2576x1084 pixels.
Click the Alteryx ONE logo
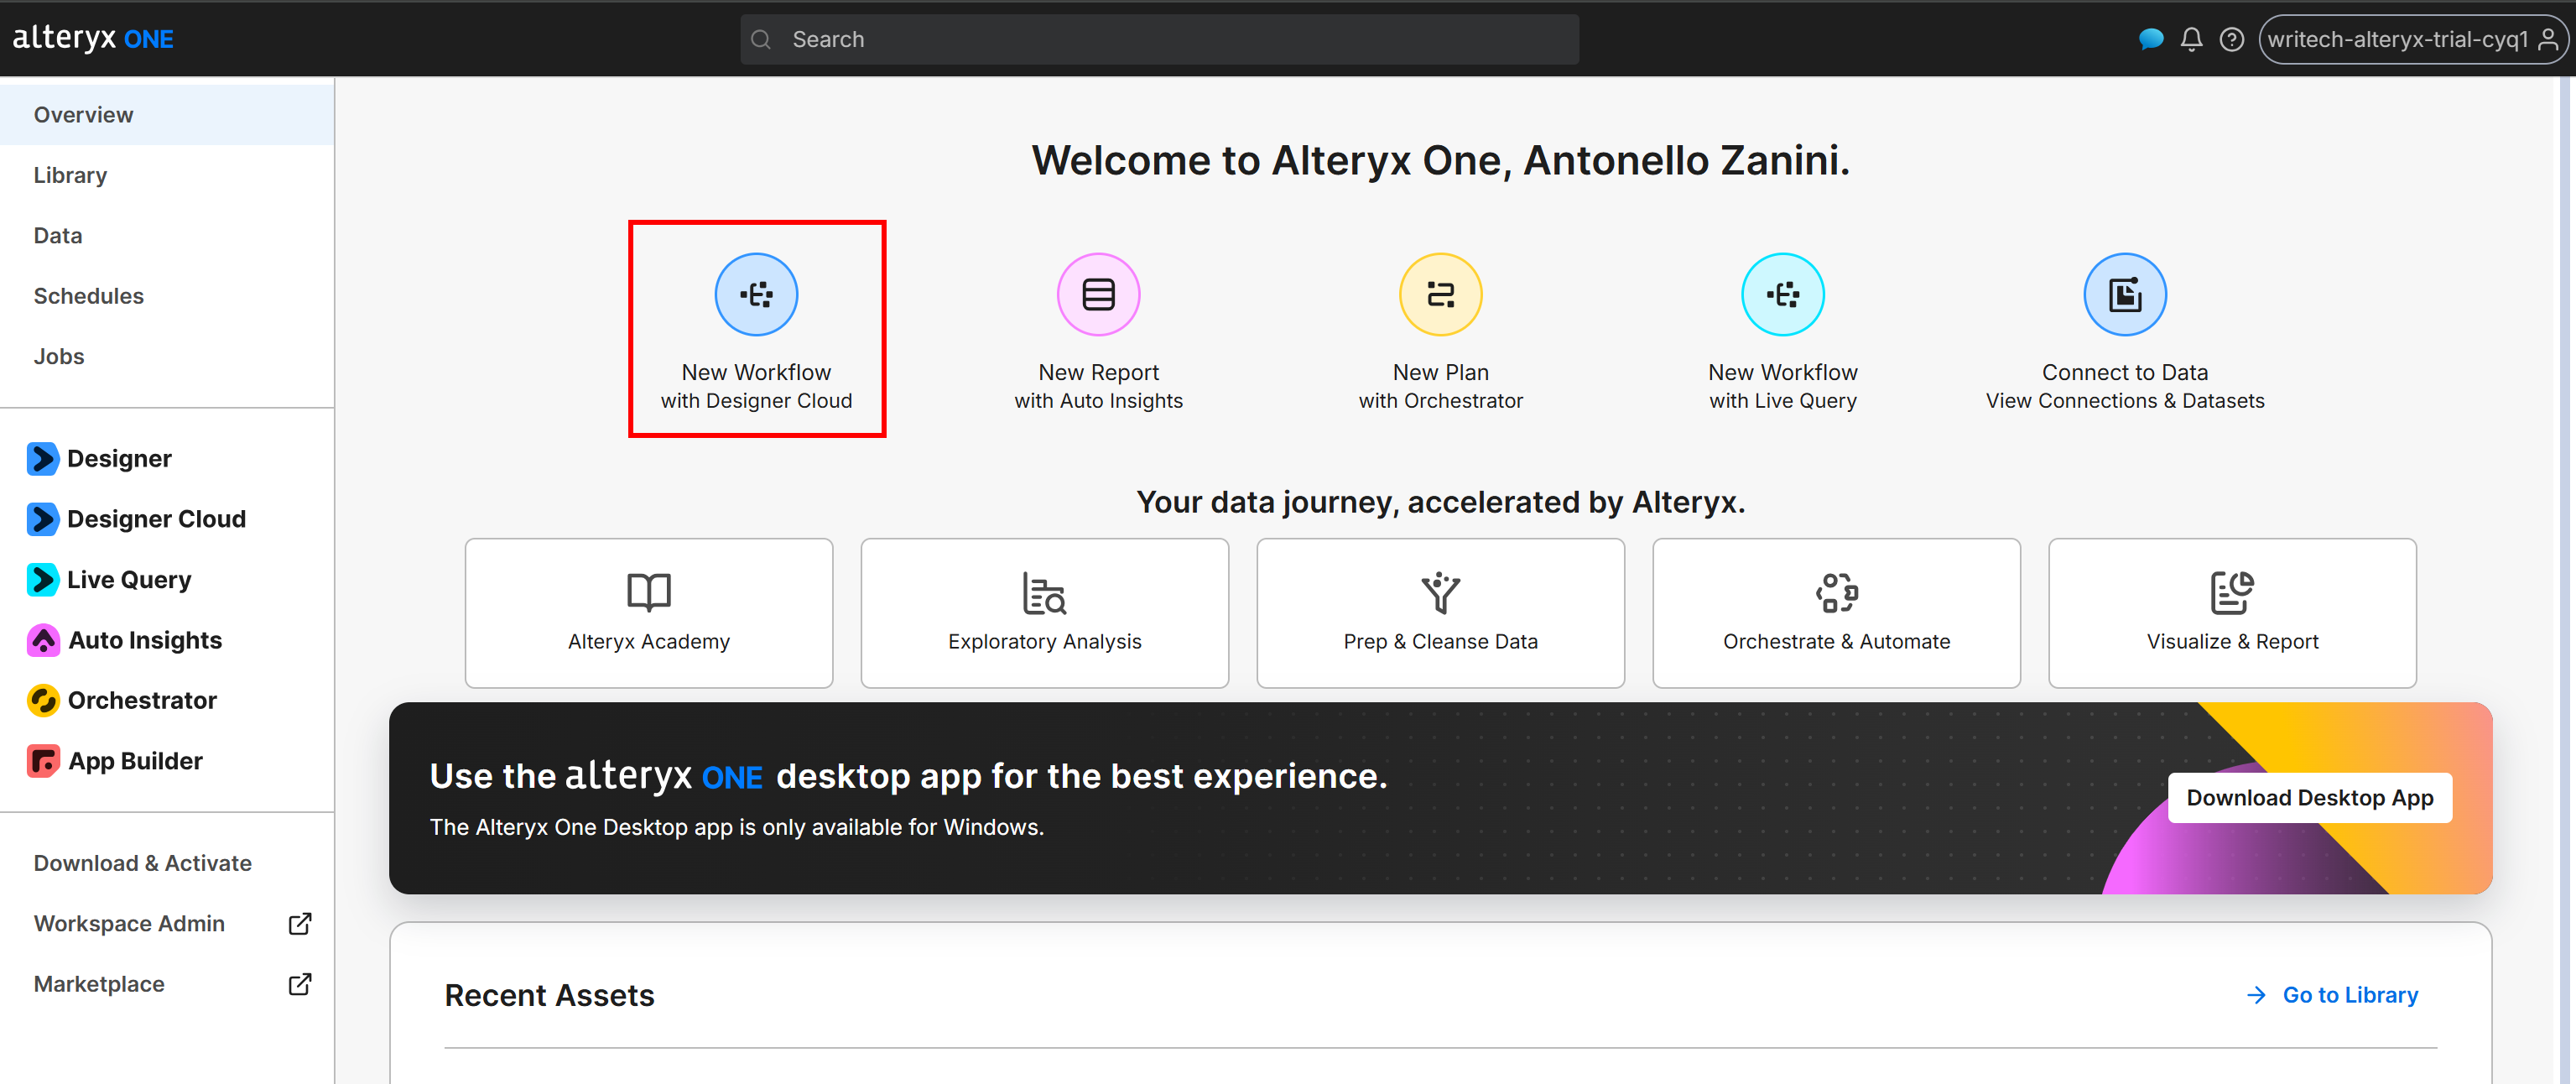click(x=93, y=38)
